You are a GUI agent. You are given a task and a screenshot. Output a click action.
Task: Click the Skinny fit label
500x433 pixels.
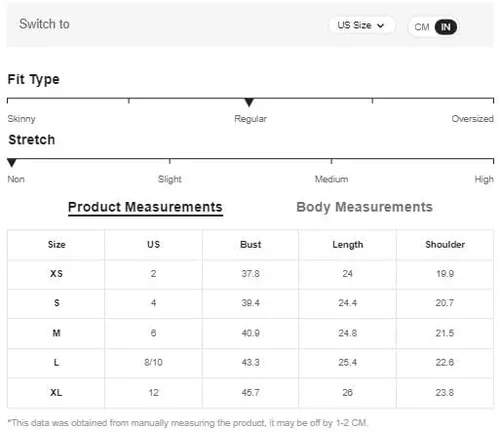pyautogui.click(x=21, y=119)
